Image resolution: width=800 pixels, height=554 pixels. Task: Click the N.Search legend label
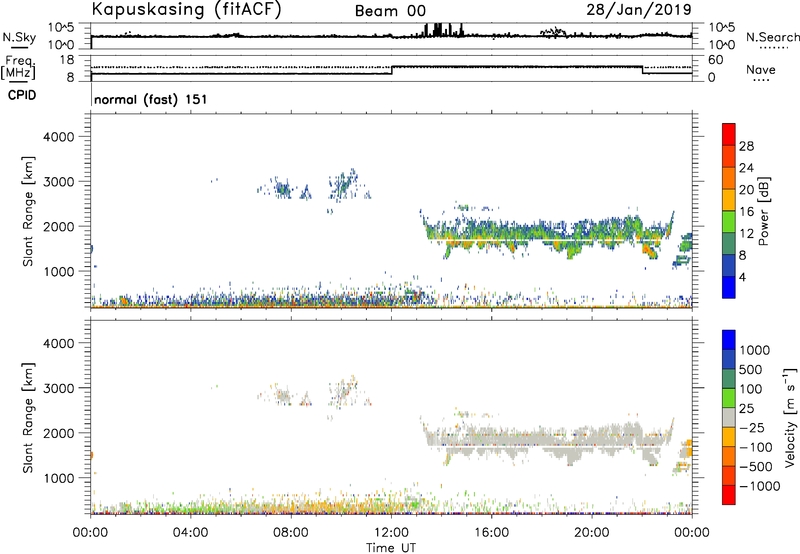click(772, 37)
